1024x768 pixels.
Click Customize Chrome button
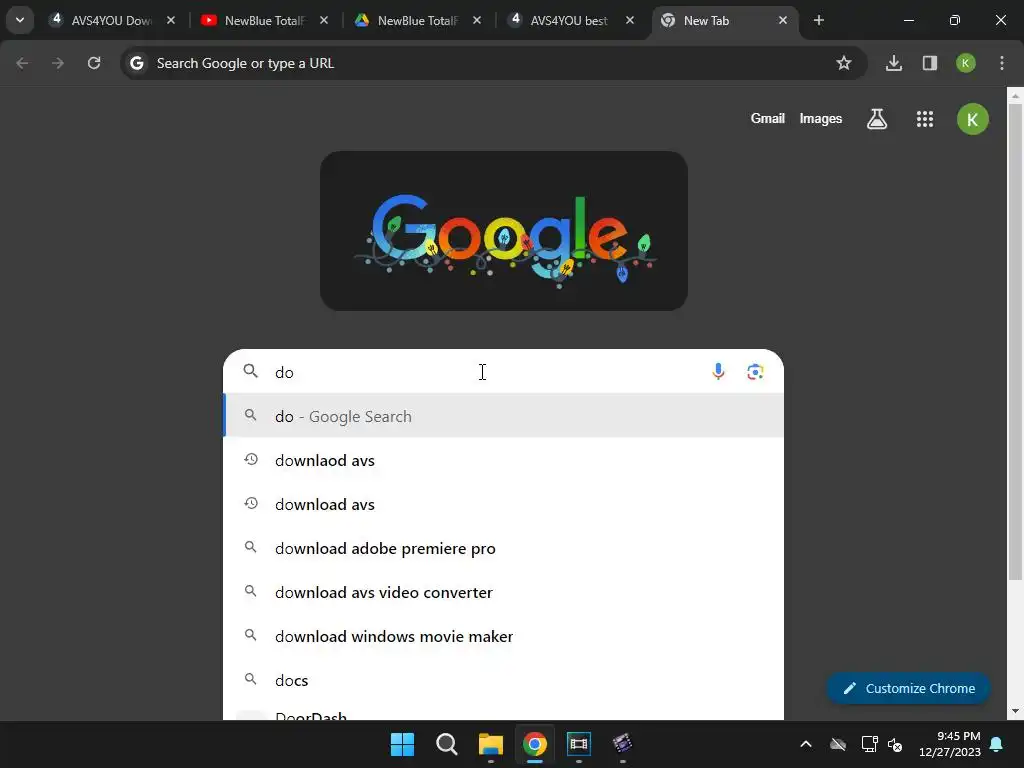pyautogui.click(x=908, y=688)
